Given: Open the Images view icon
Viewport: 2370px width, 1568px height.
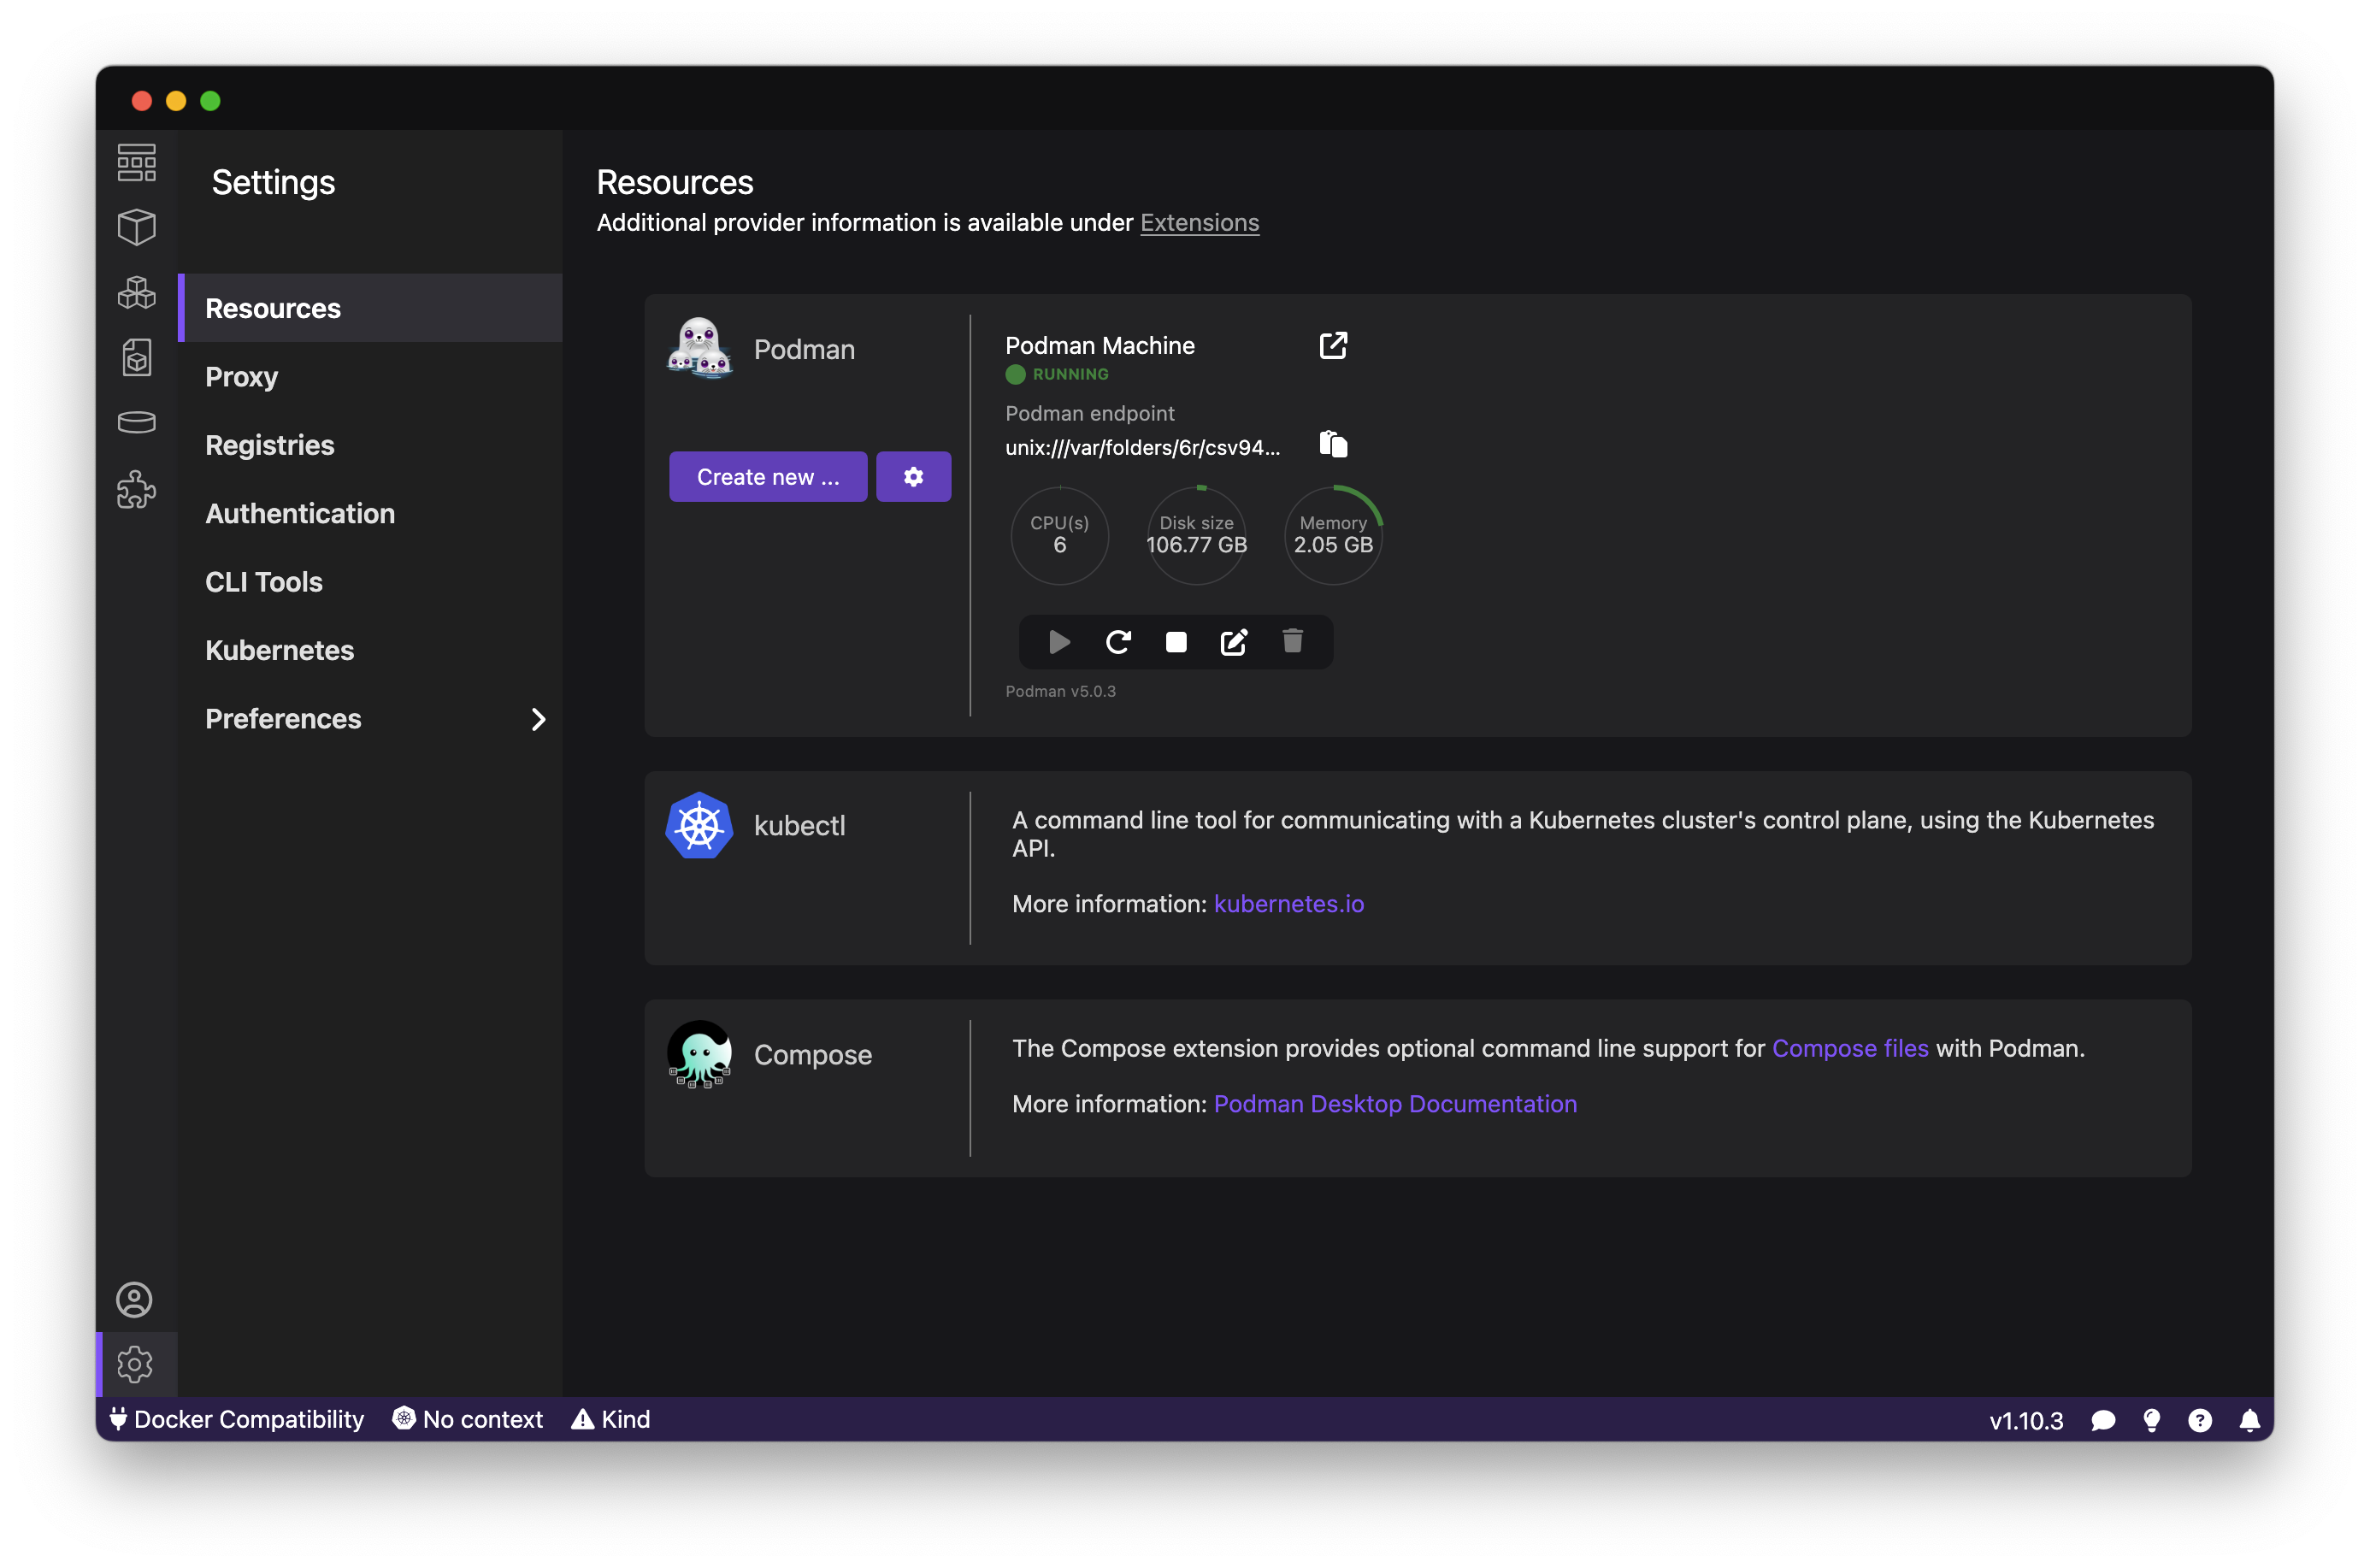Looking at the screenshot, I should [136, 357].
